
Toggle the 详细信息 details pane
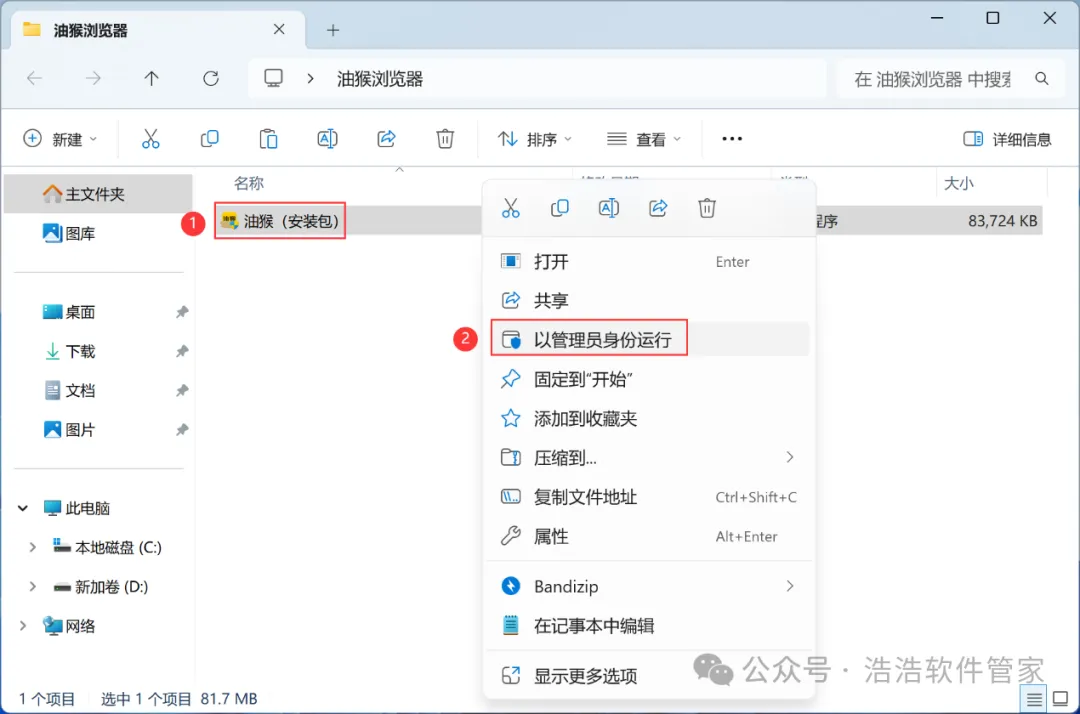[1007, 139]
